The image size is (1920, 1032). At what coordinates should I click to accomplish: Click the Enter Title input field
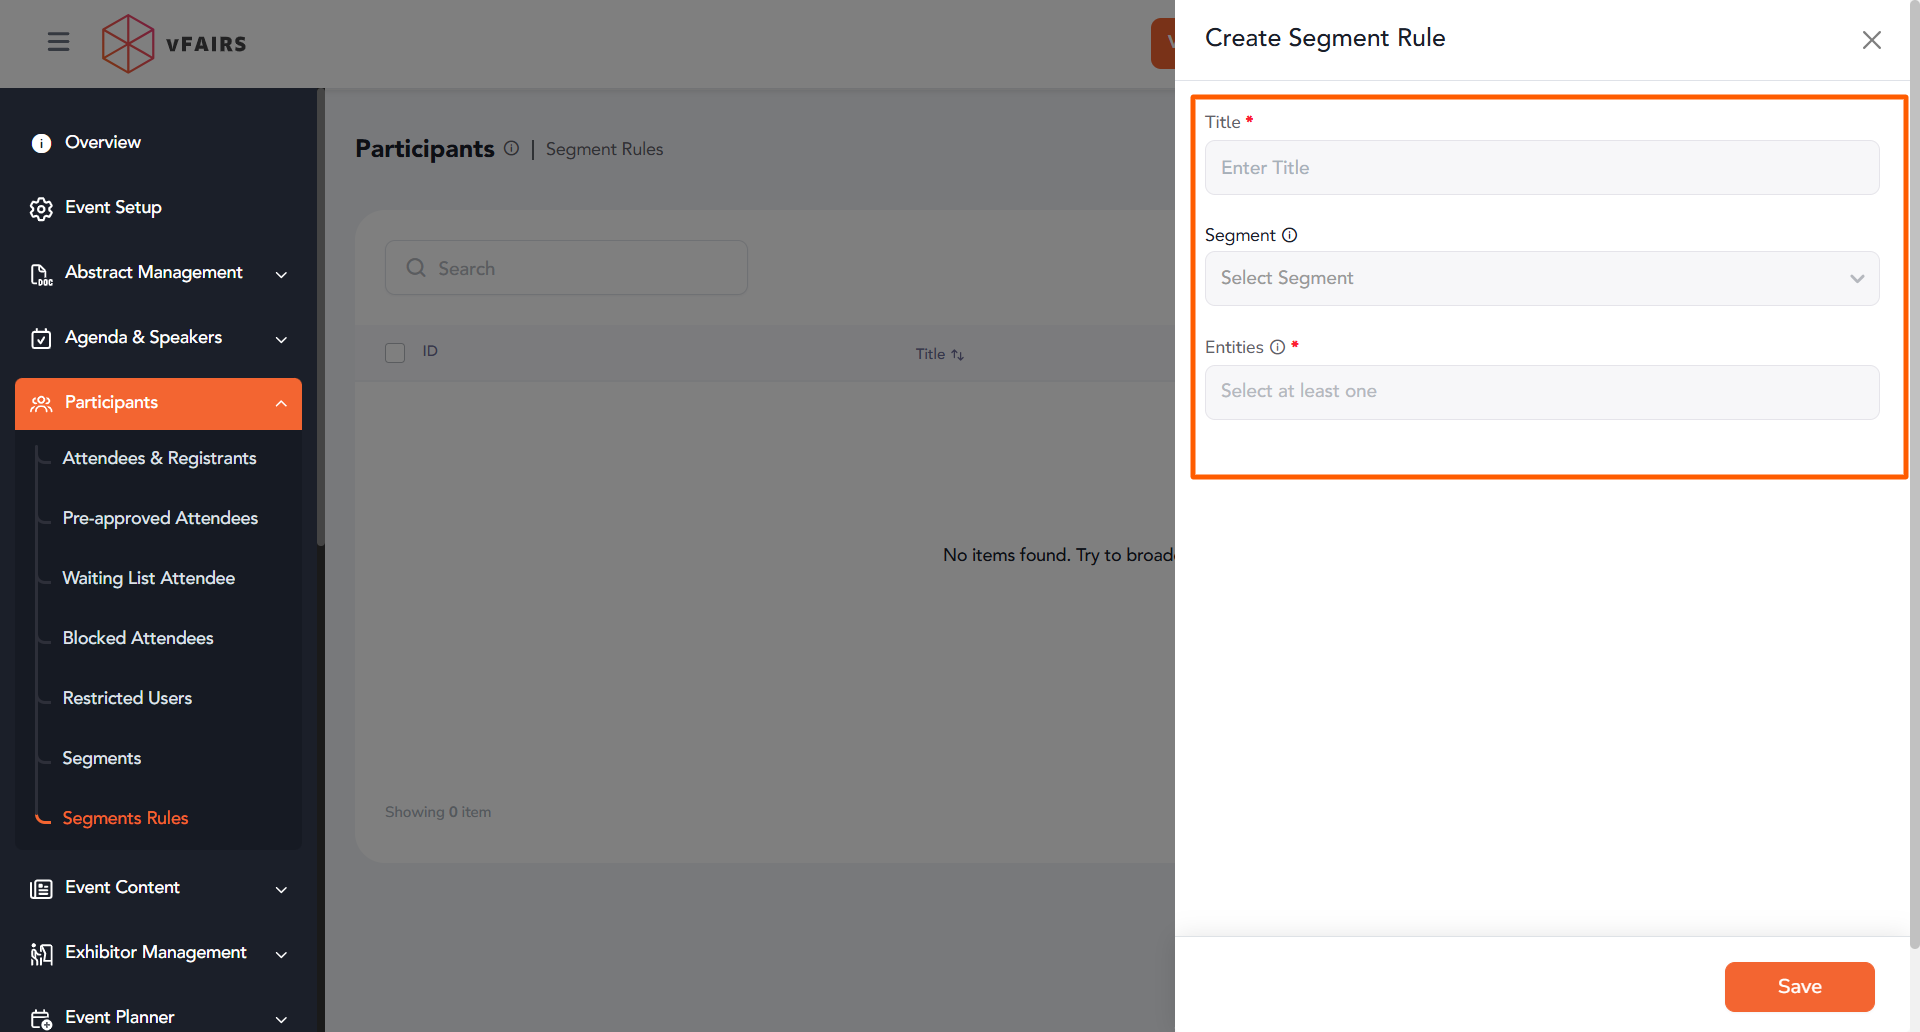click(1541, 168)
